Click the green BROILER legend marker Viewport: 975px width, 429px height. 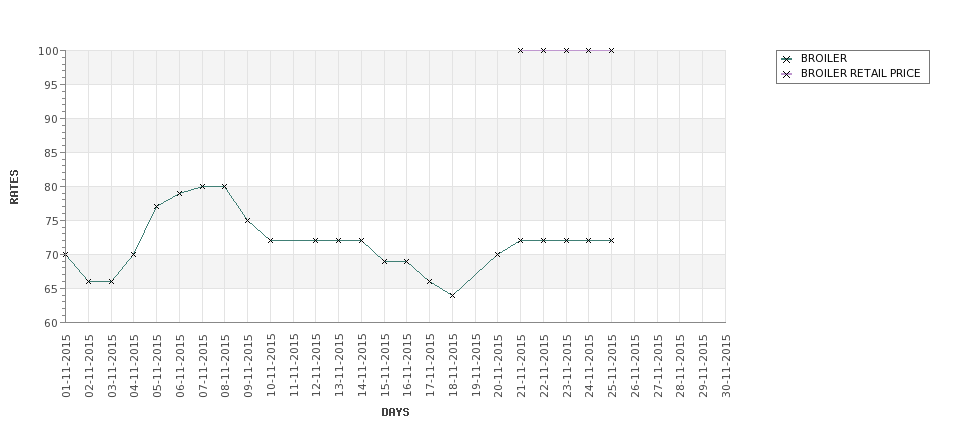[787, 59]
